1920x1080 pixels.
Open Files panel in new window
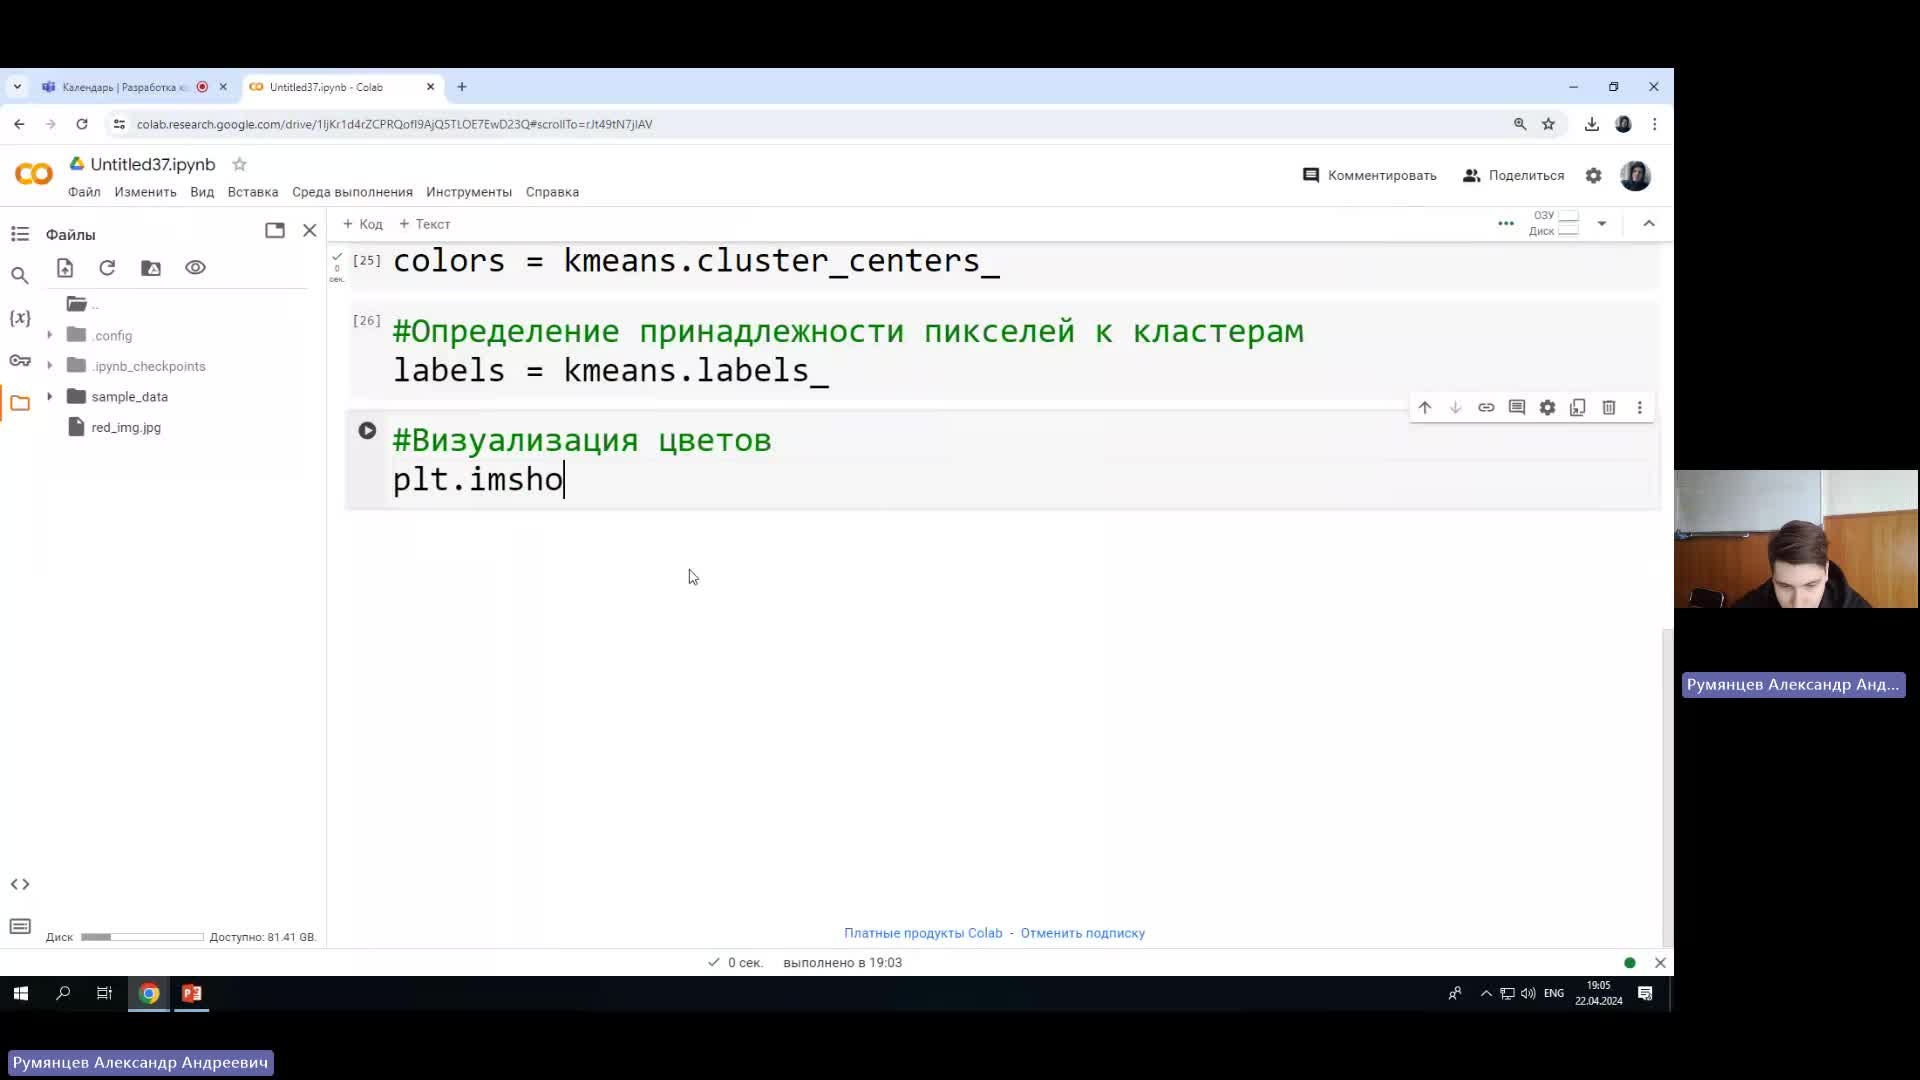coord(275,231)
